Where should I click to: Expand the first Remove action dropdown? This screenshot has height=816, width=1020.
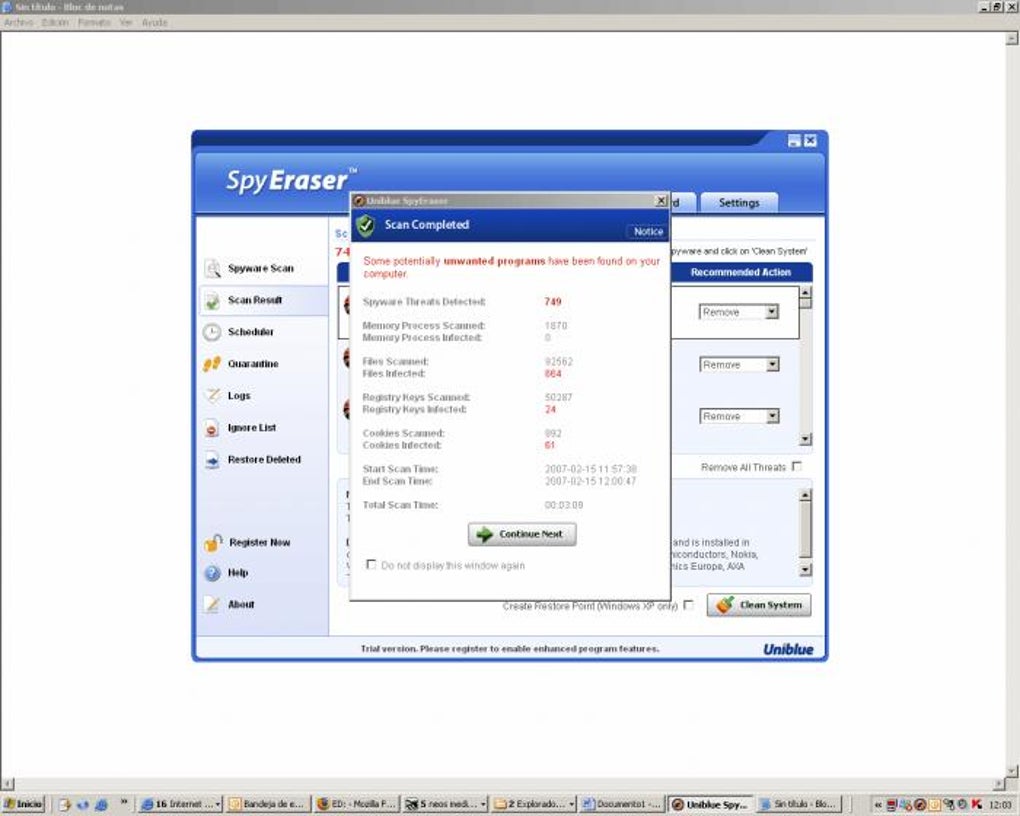coord(772,312)
